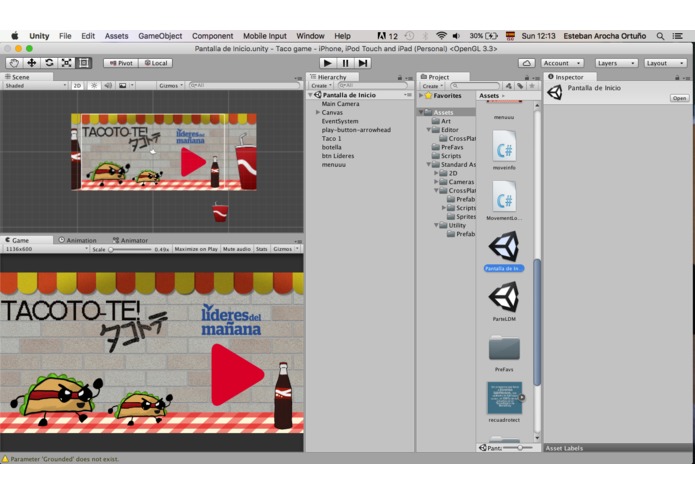Adjust Project icon size slider
The width and height of the screenshot is (695, 494).
pyautogui.click(x=519, y=448)
